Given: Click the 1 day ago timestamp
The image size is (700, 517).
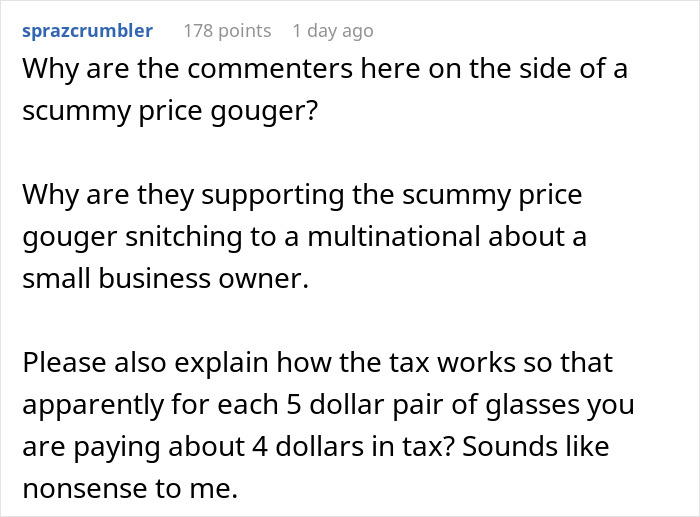Looking at the screenshot, I should click(333, 31).
